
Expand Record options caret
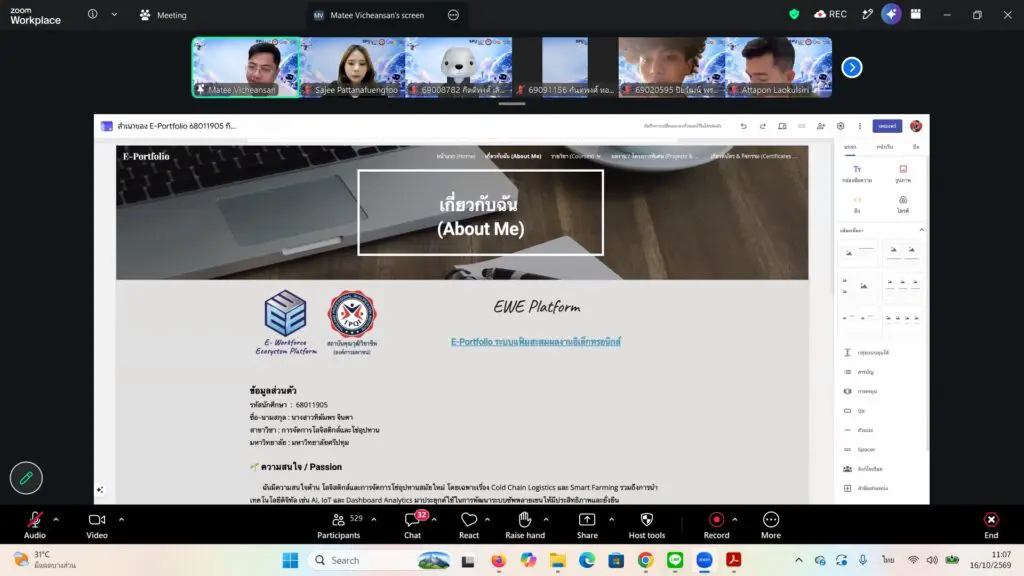[735, 520]
